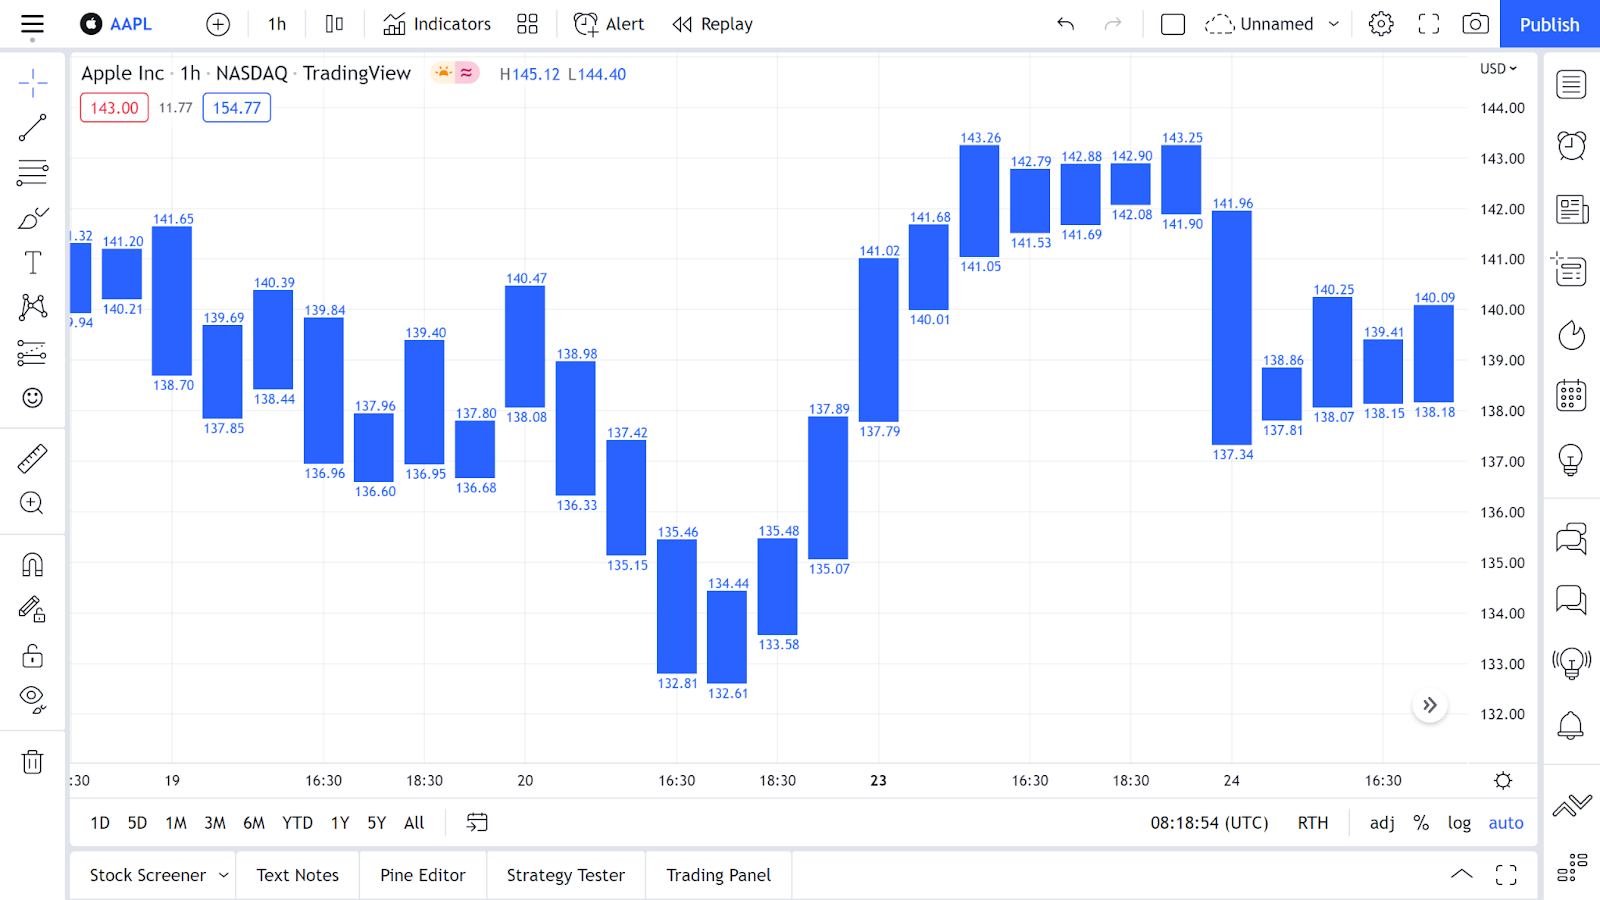Click the 143.00 sell price button
Image resolution: width=1600 pixels, height=900 pixels.
[x=114, y=108]
